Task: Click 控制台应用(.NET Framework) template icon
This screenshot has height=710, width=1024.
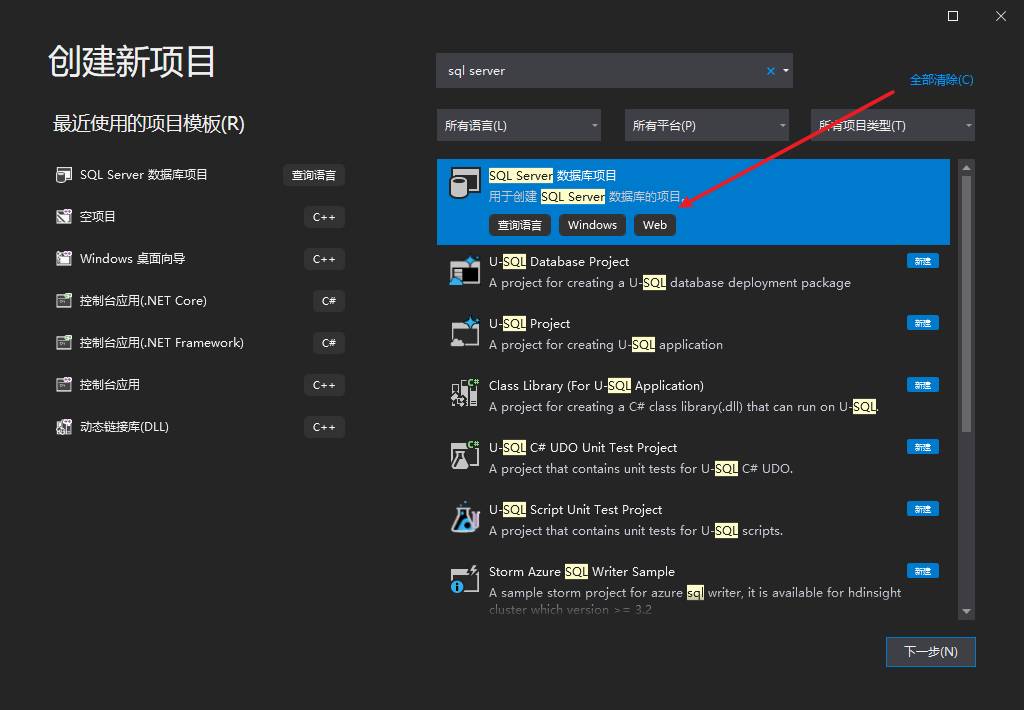Action: coord(63,343)
